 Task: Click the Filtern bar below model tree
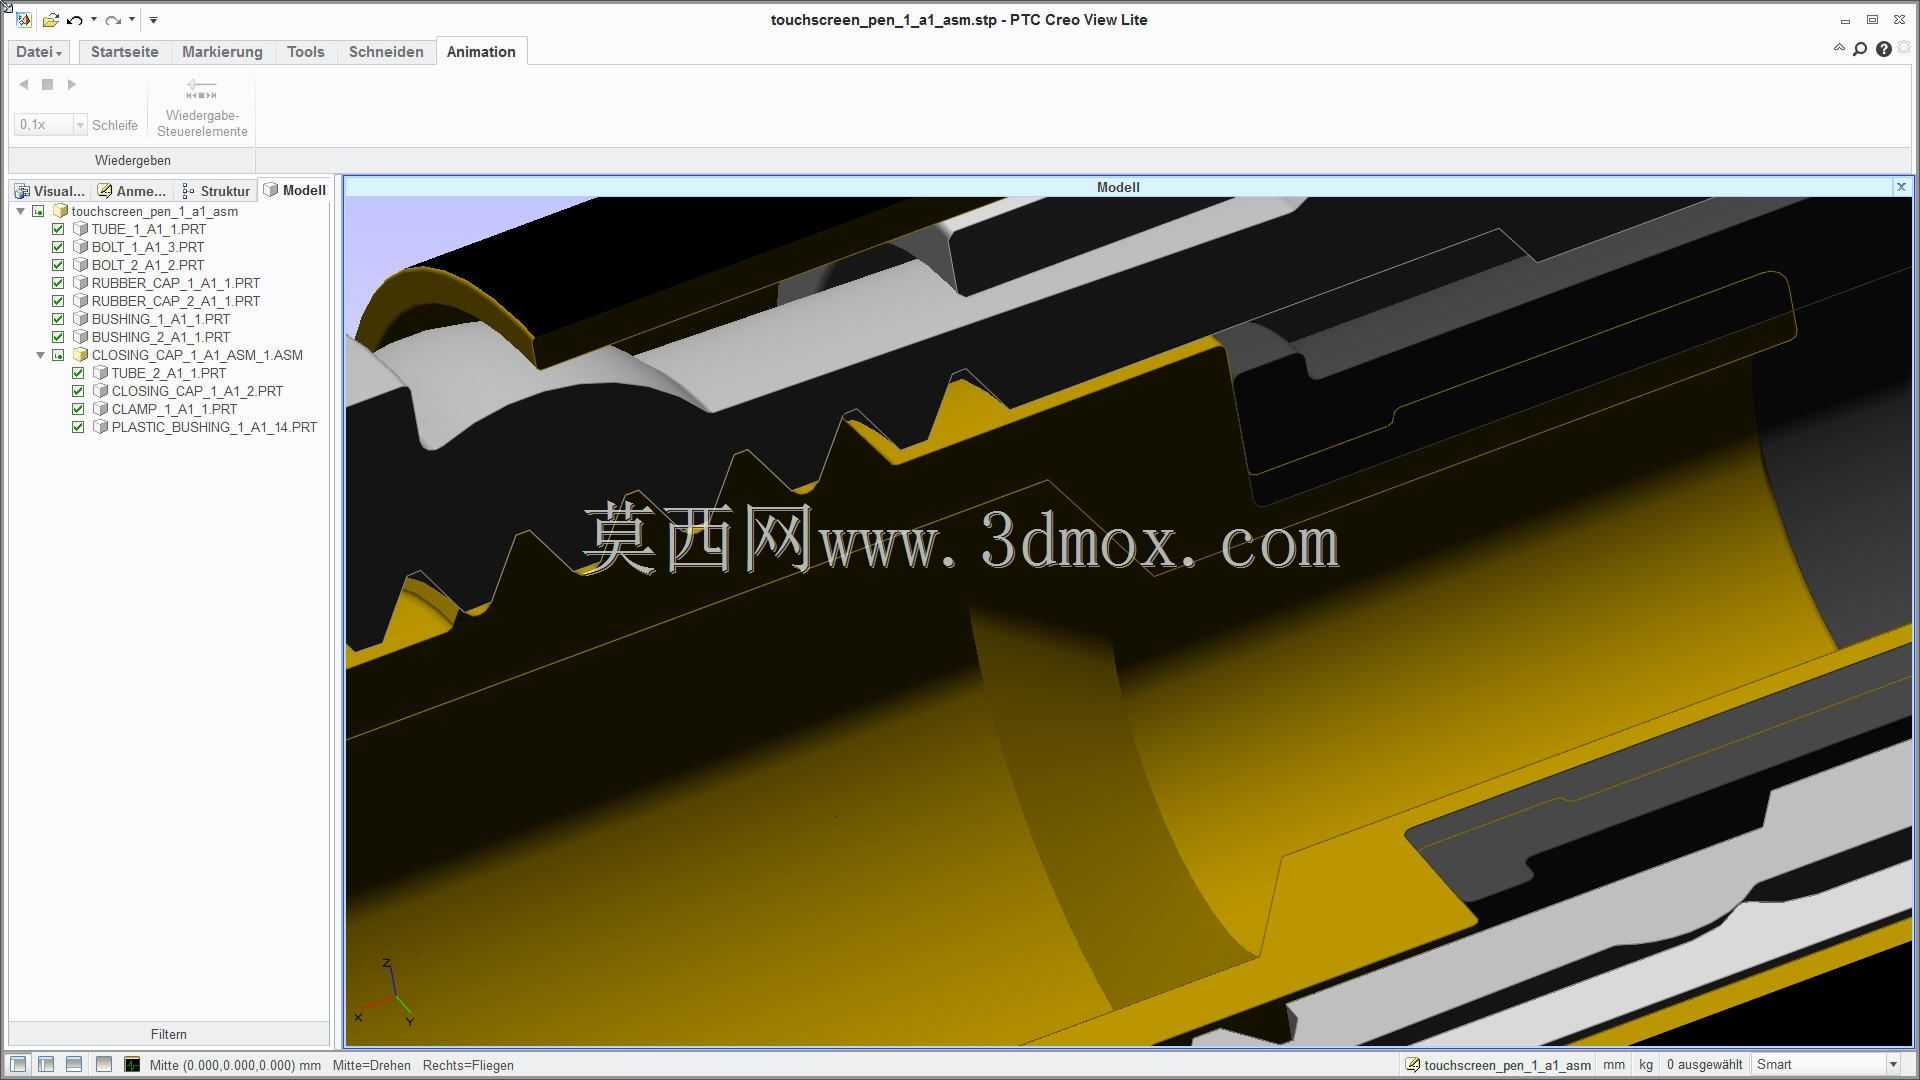(169, 1034)
